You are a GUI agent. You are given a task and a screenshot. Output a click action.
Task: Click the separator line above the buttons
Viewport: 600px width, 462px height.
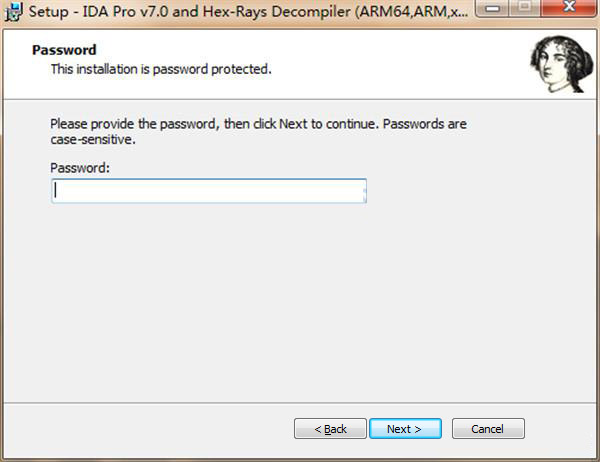[300, 401]
